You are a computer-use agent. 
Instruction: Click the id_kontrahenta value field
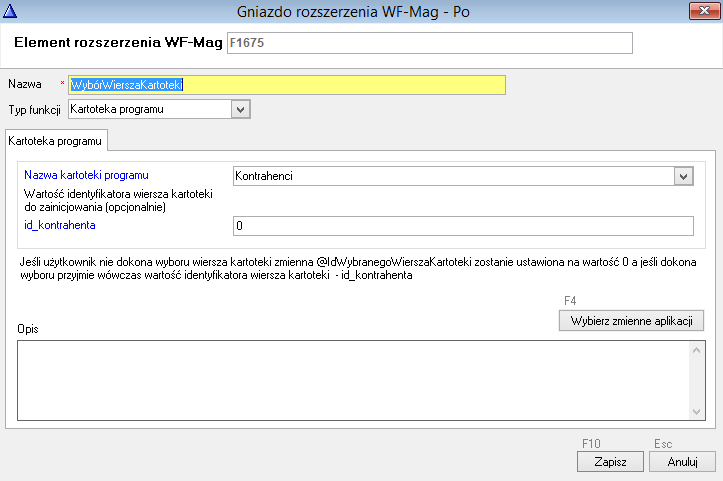click(x=463, y=226)
